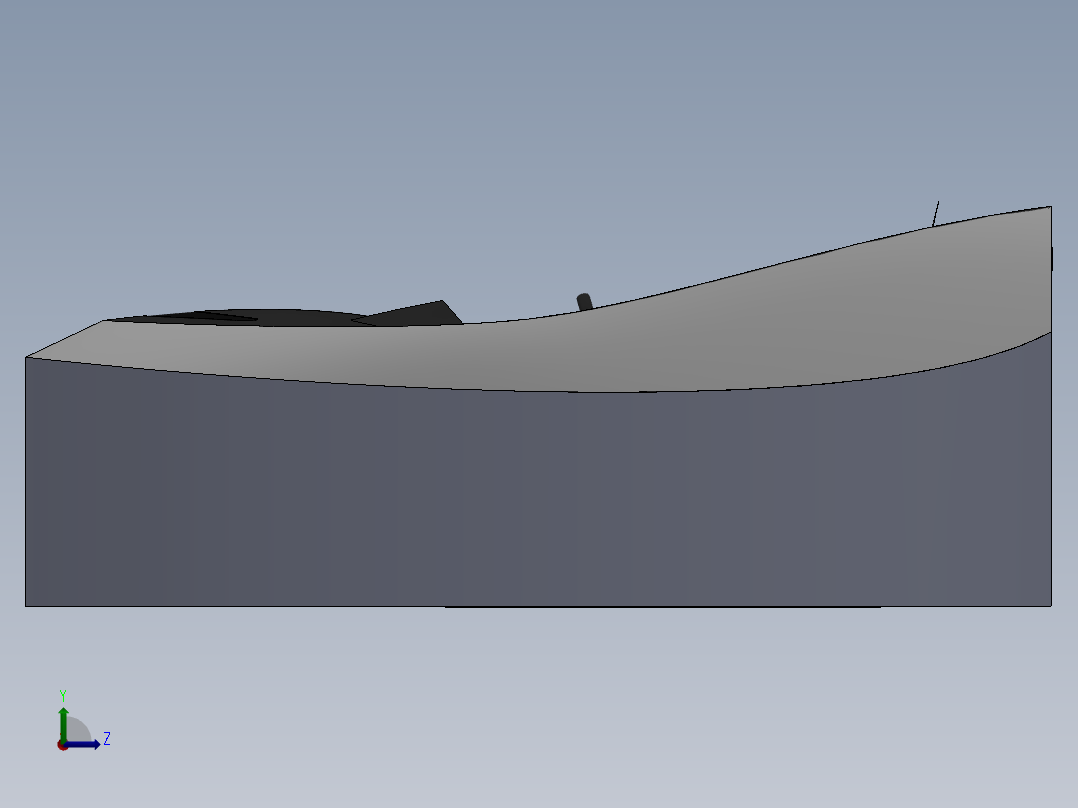The image size is (1078, 808).
Task: Click the blue Z axis of the triad
Action: click(82, 745)
